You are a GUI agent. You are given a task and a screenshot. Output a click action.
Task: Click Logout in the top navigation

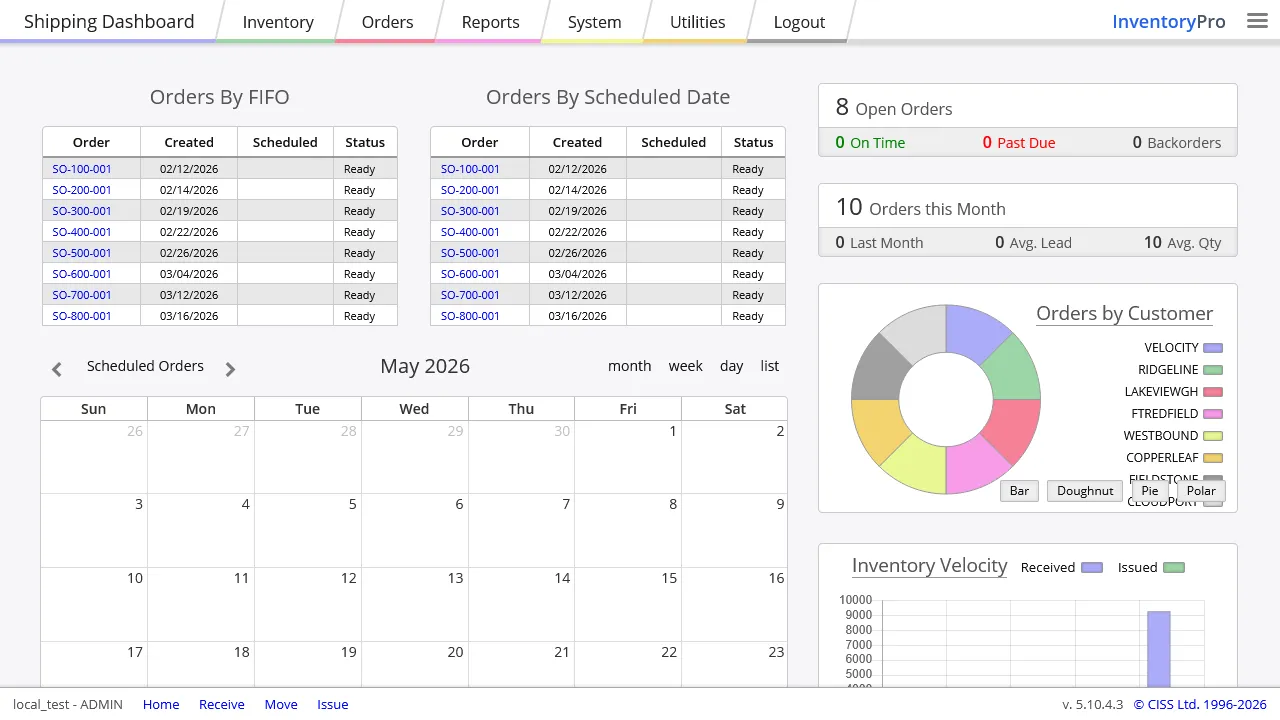pos(799,22)
